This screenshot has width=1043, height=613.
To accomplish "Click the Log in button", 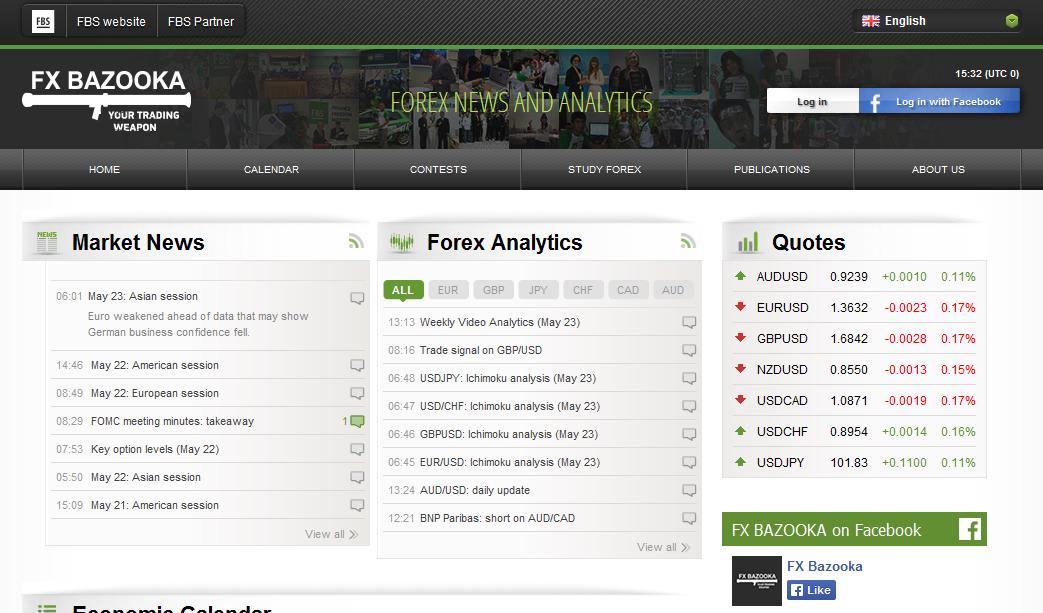I will pyautogui.click(x=812, y=101).
